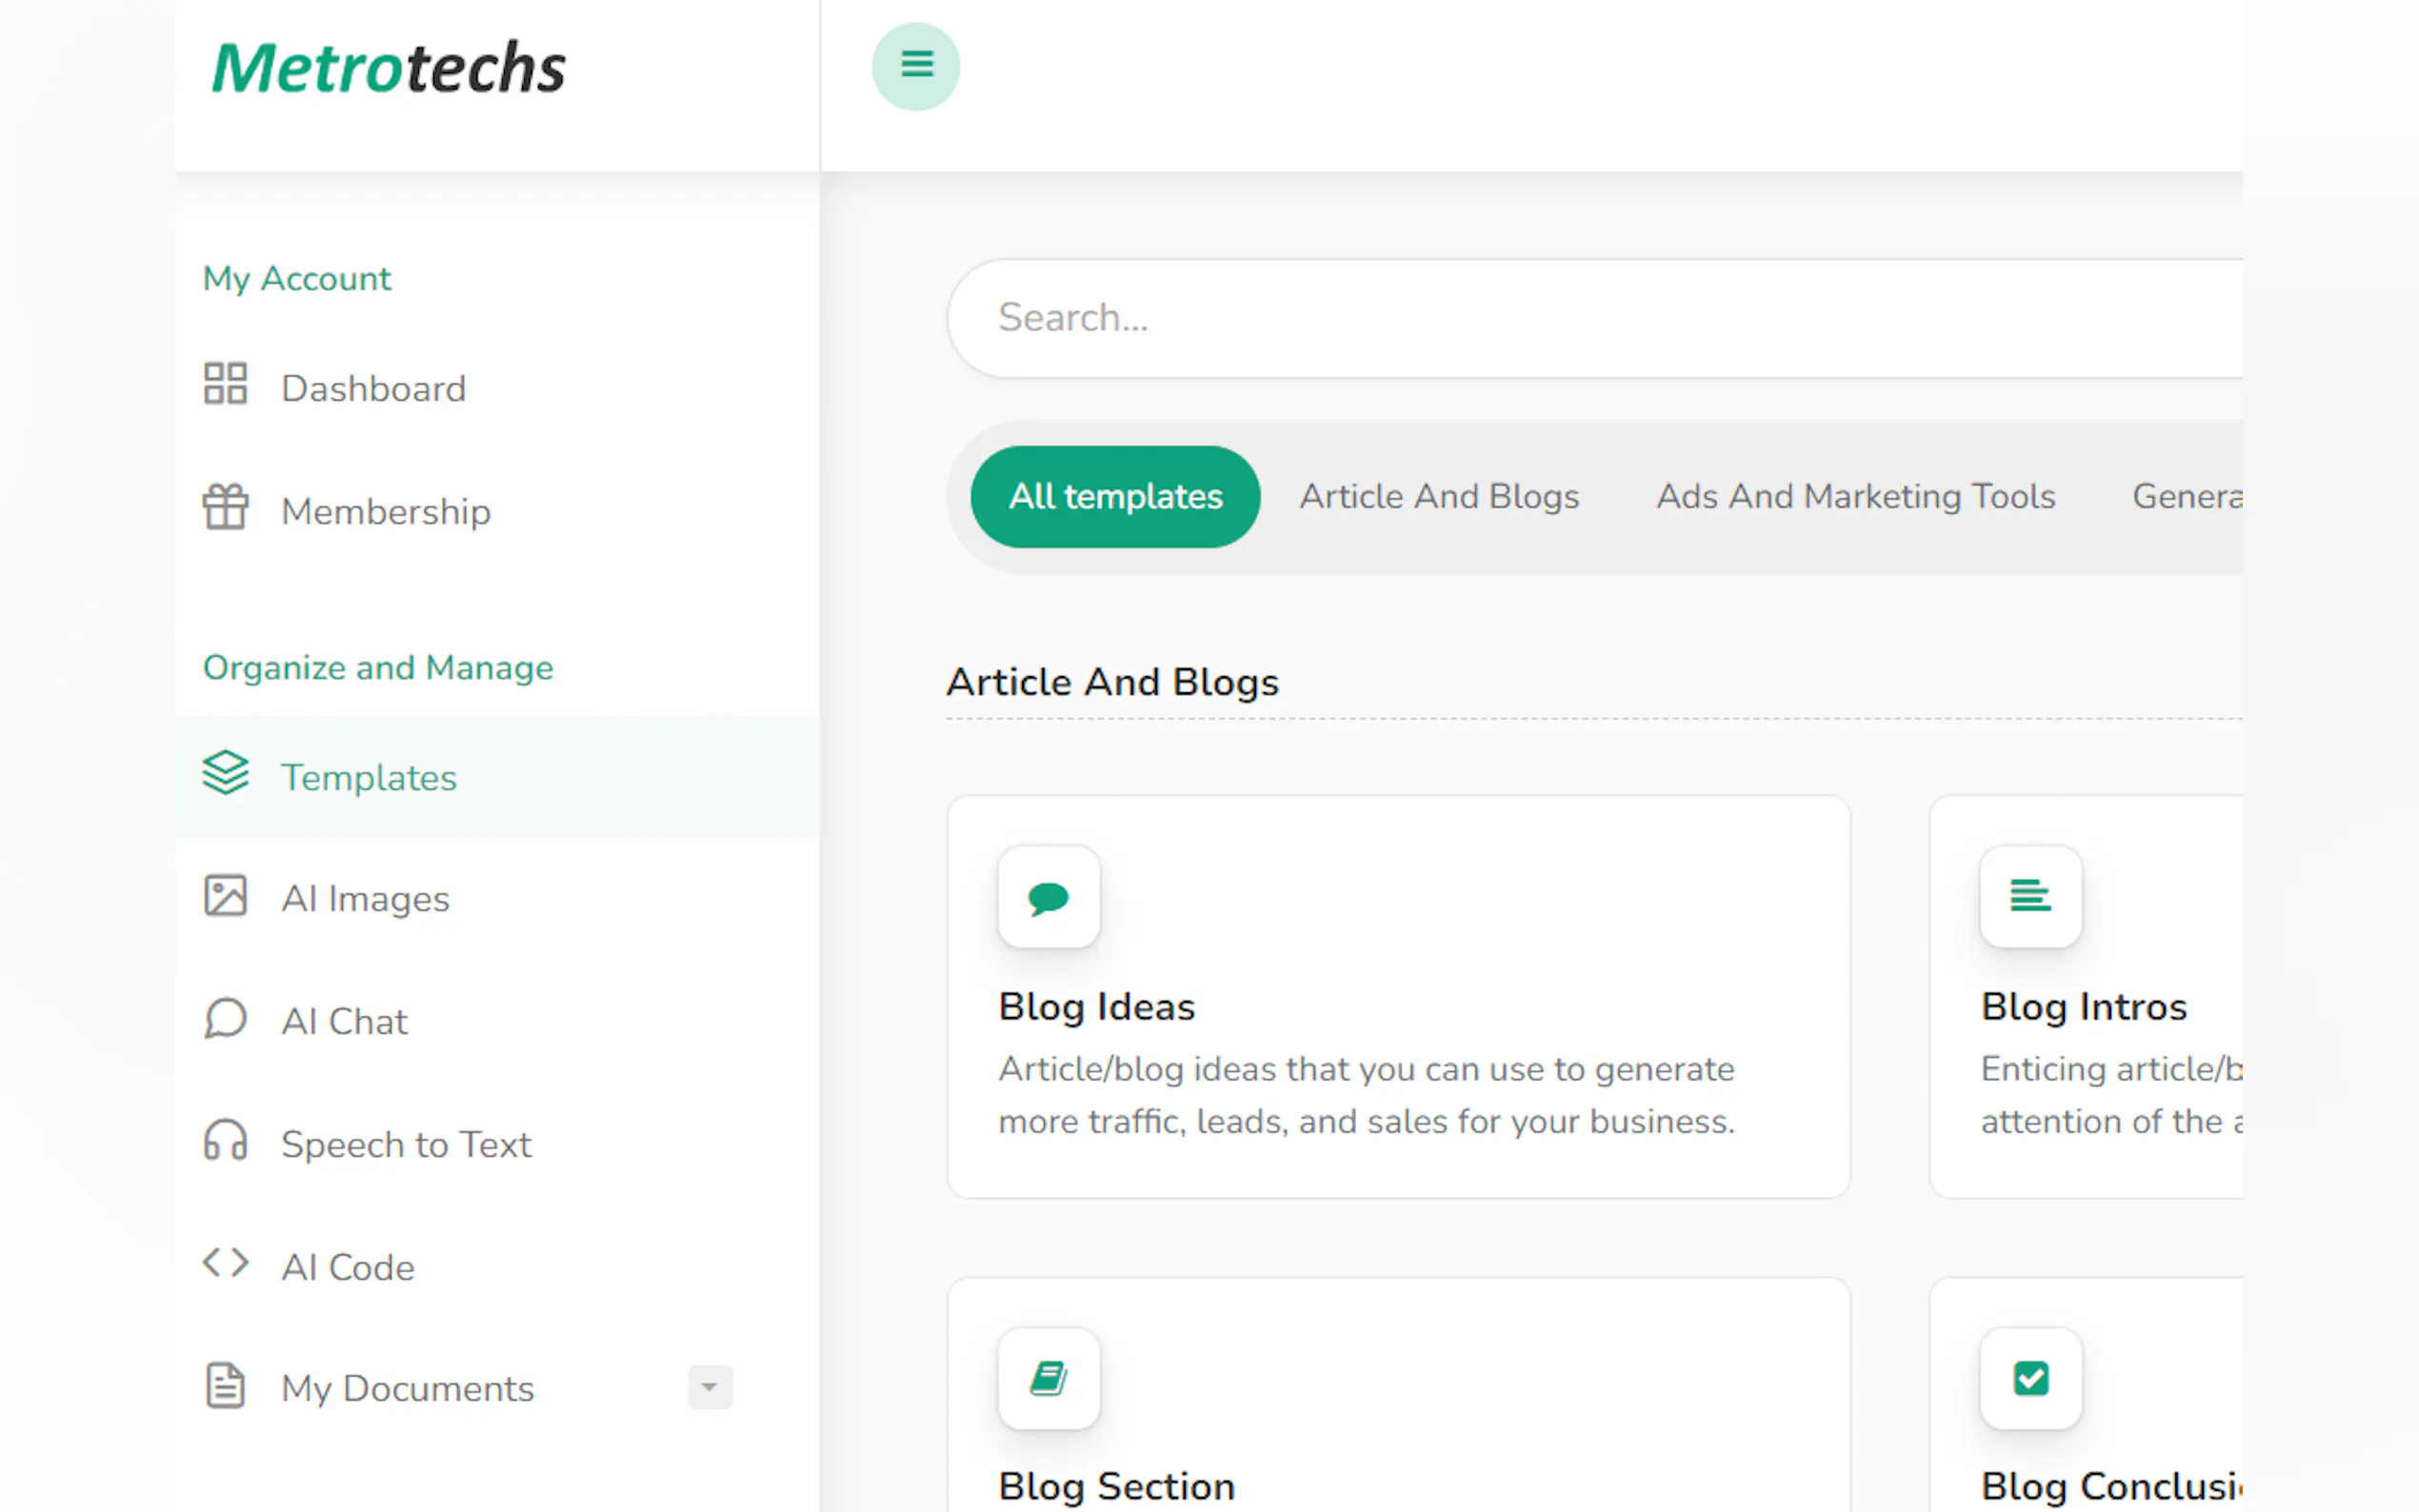Toggle the hamburger menu sidebar button

click(915, 66)
